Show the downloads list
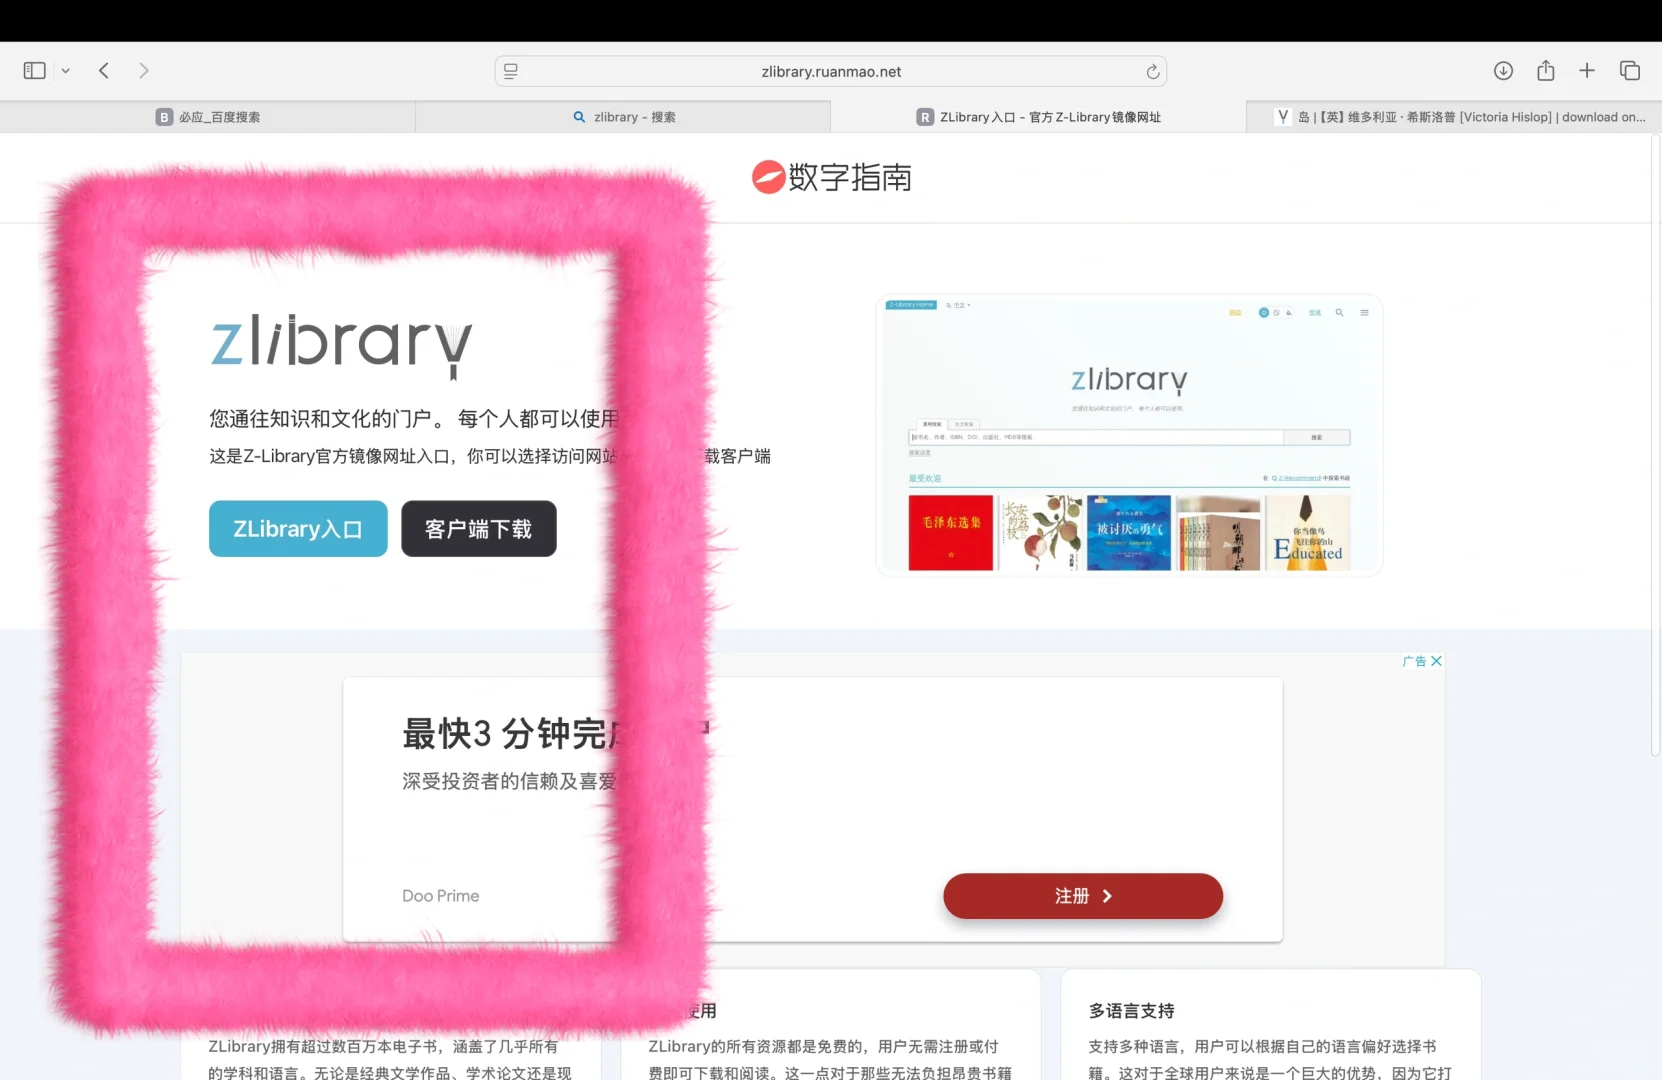Image resolution: width=1662 pixels, height=1080 pixels. coord(1503,71)
